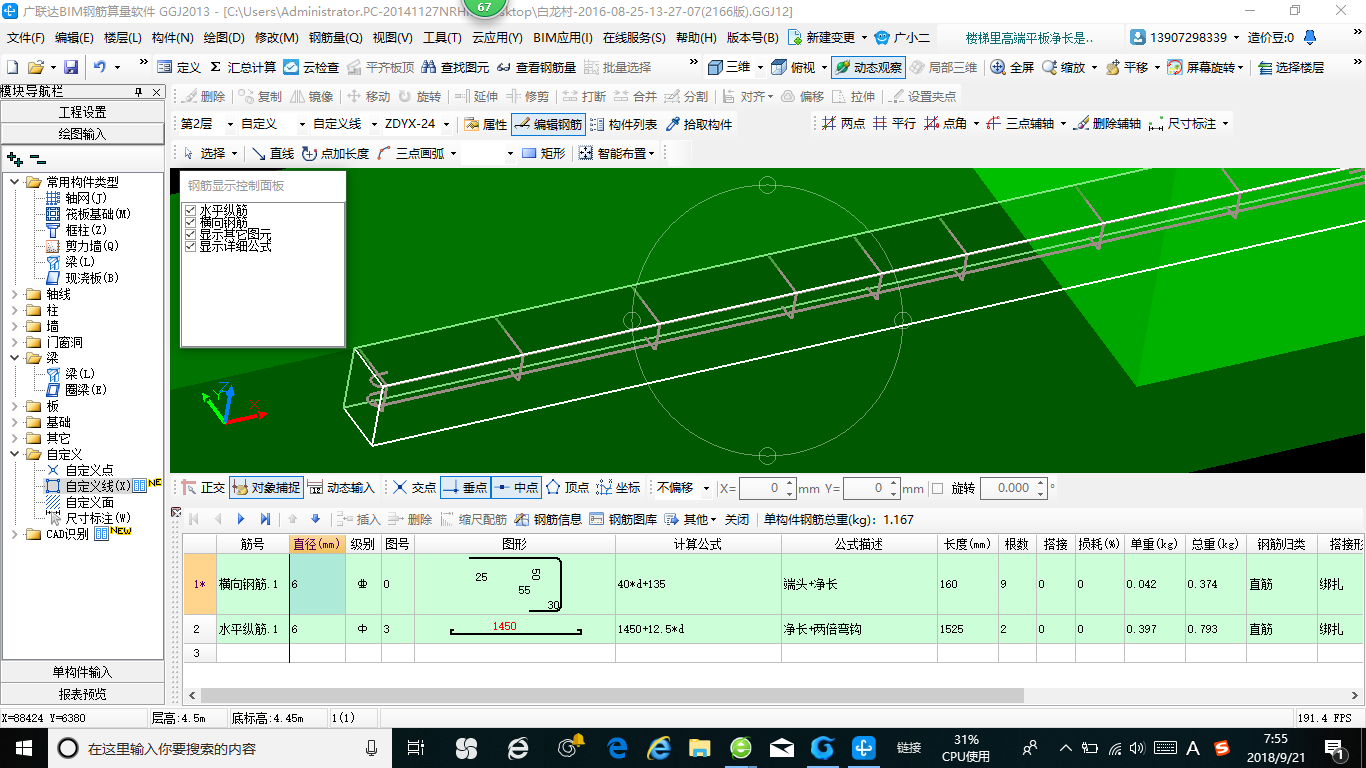Click the 单构件输入 panel button

(82, 672)
